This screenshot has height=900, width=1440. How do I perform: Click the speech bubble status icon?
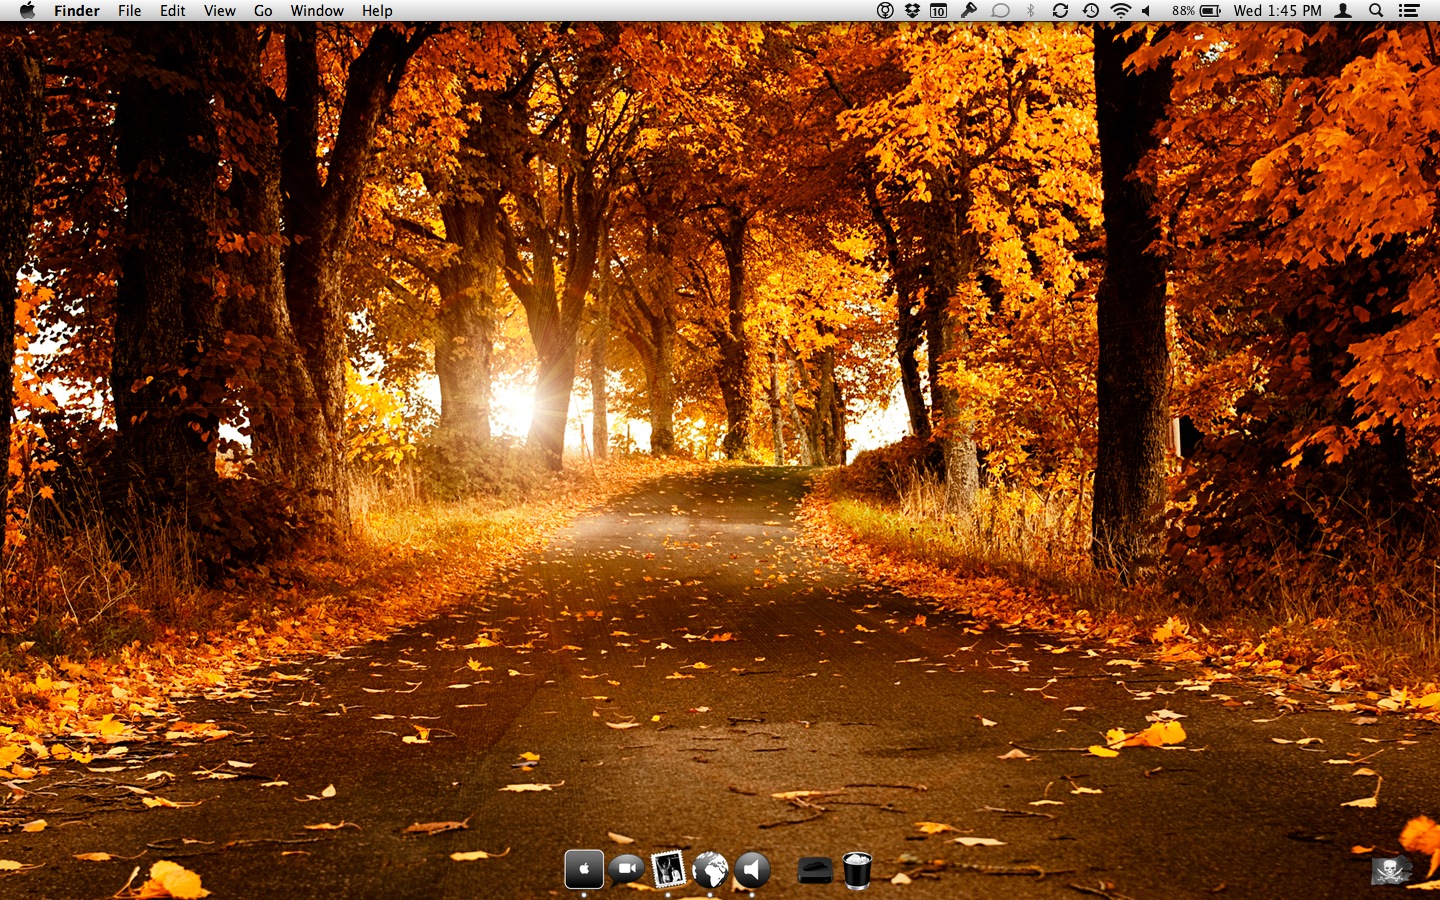tap(1000, 11)
